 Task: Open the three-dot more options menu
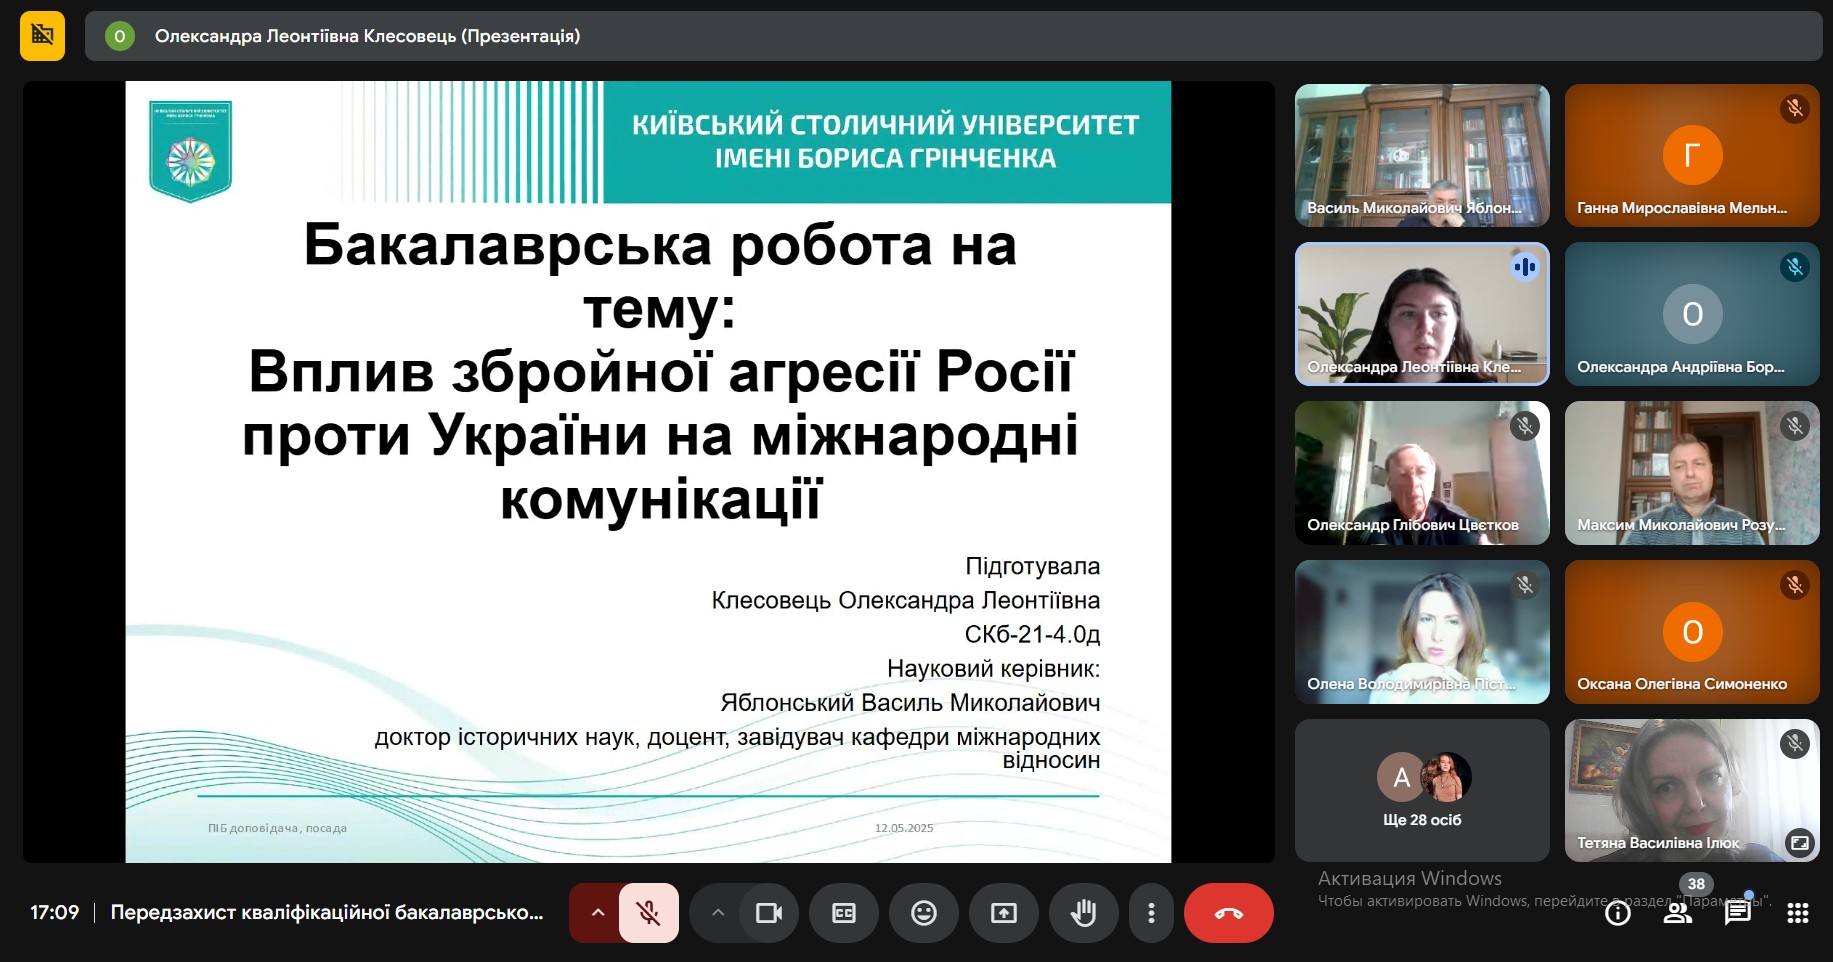1151,913
